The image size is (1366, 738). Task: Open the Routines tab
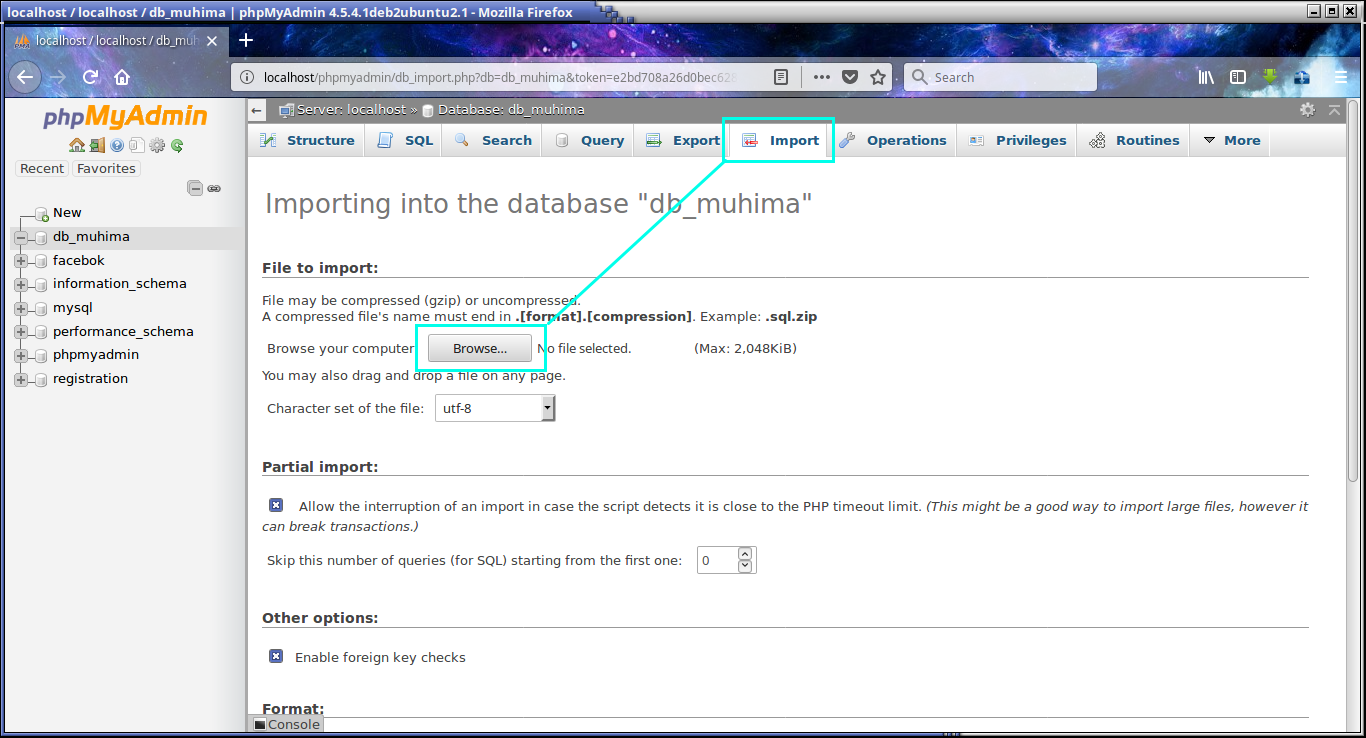tap(1134, 140)
